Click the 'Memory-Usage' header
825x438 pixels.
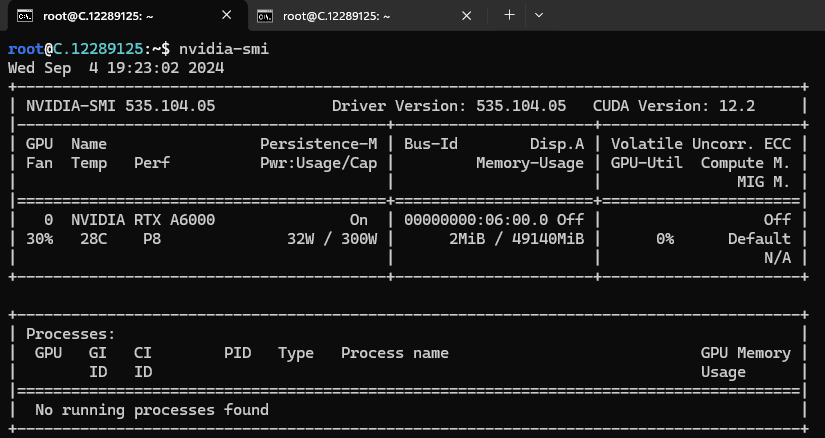(530, 163)
